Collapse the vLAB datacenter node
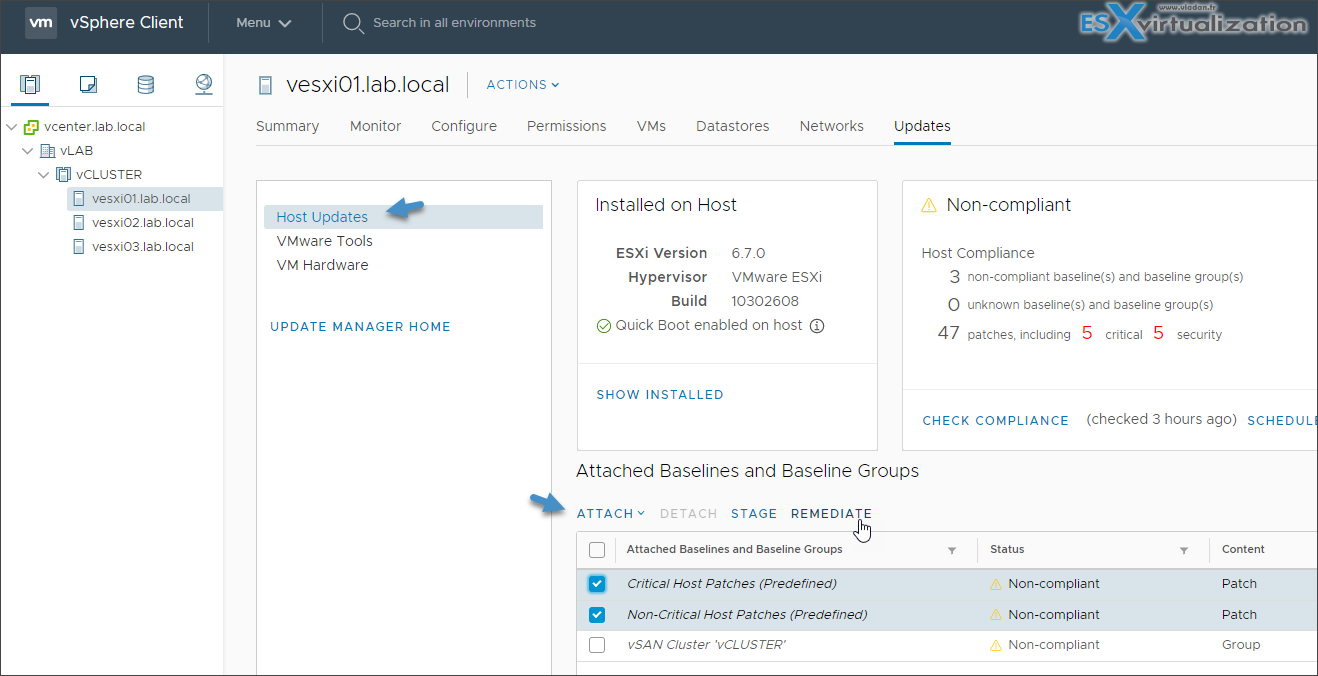The image size is (1318, 676). (x=27, y=151)
